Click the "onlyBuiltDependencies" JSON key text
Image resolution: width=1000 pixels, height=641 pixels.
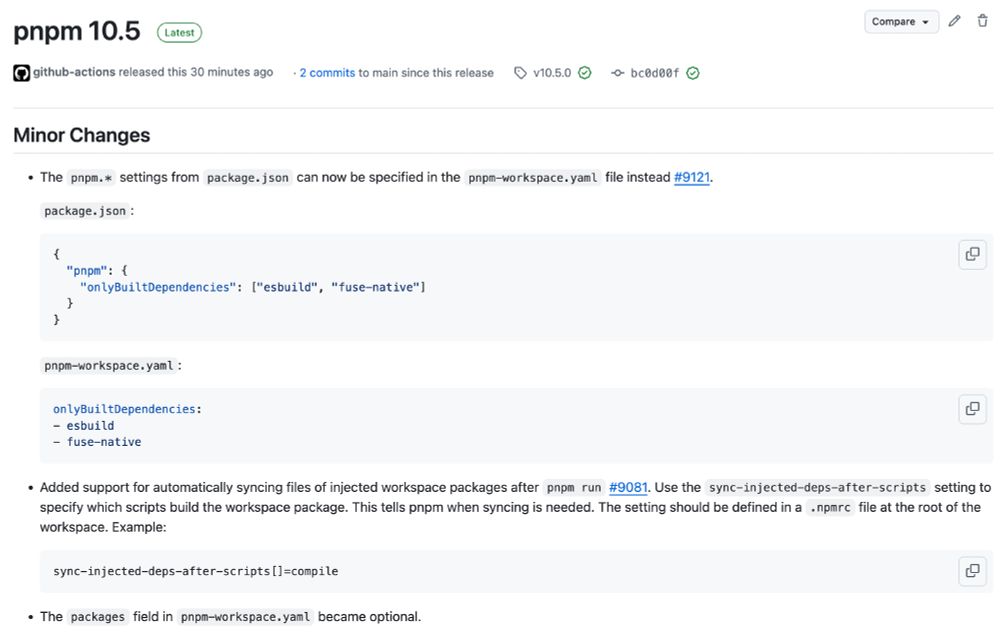coord(158,288)
